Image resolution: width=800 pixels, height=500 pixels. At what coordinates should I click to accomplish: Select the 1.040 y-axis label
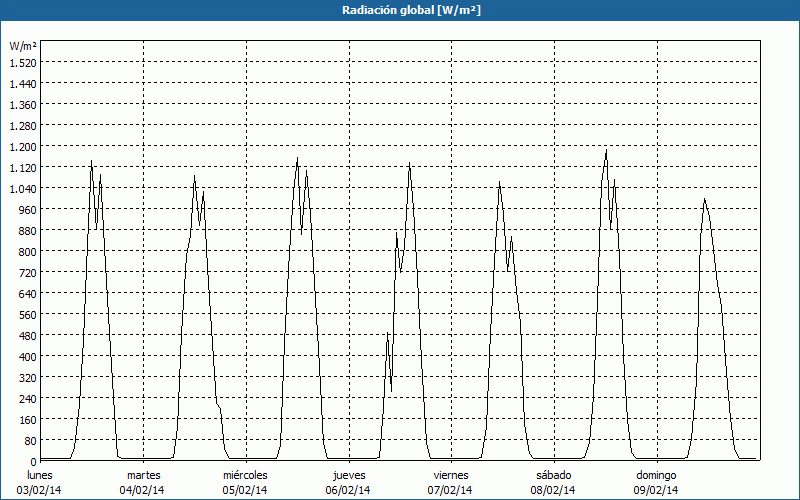[23, 189]
